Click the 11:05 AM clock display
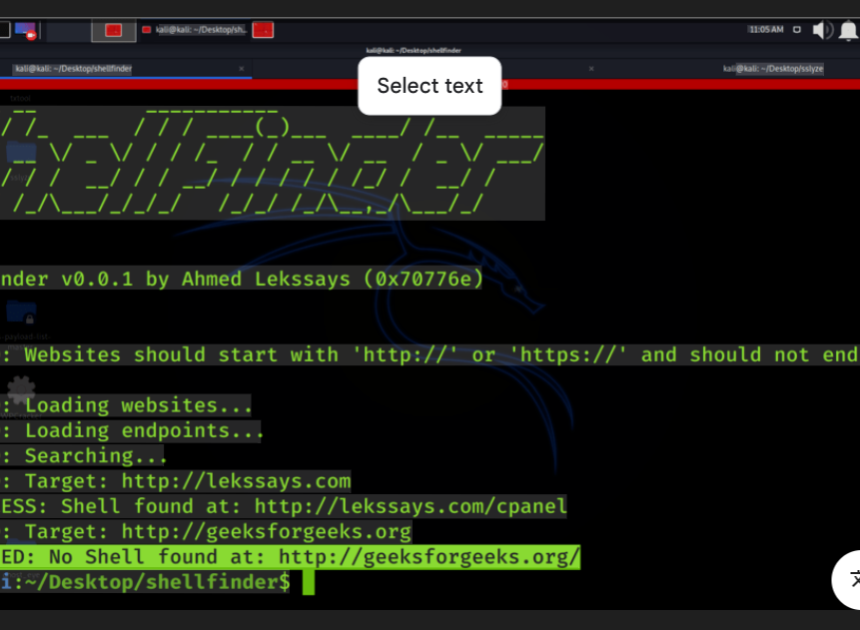Image resolution: width=860 pixels, height=630 pixels. [766, 29]
